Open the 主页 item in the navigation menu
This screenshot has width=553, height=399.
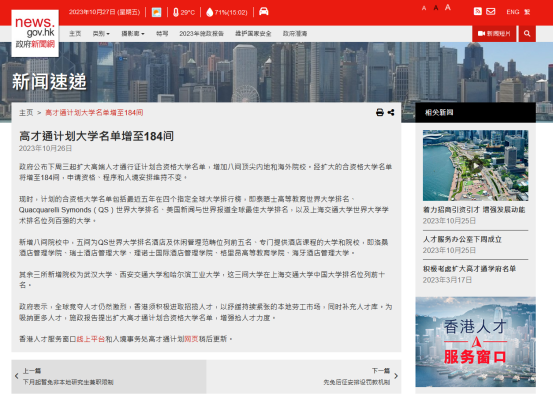[x=75, y=34]
